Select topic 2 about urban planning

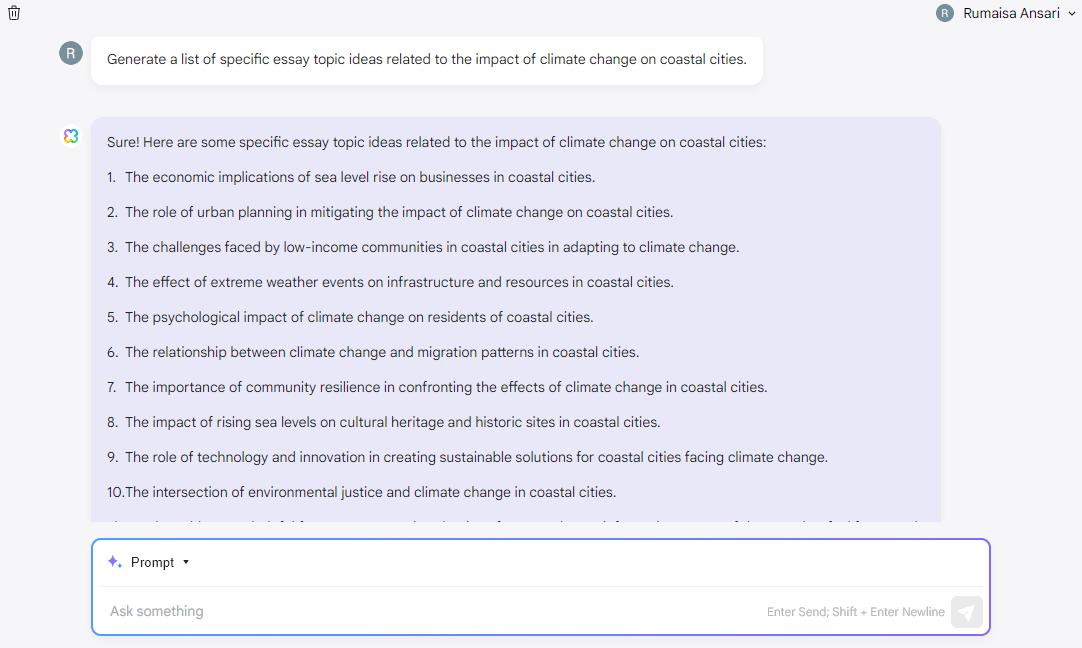click(x=398, y=212)
